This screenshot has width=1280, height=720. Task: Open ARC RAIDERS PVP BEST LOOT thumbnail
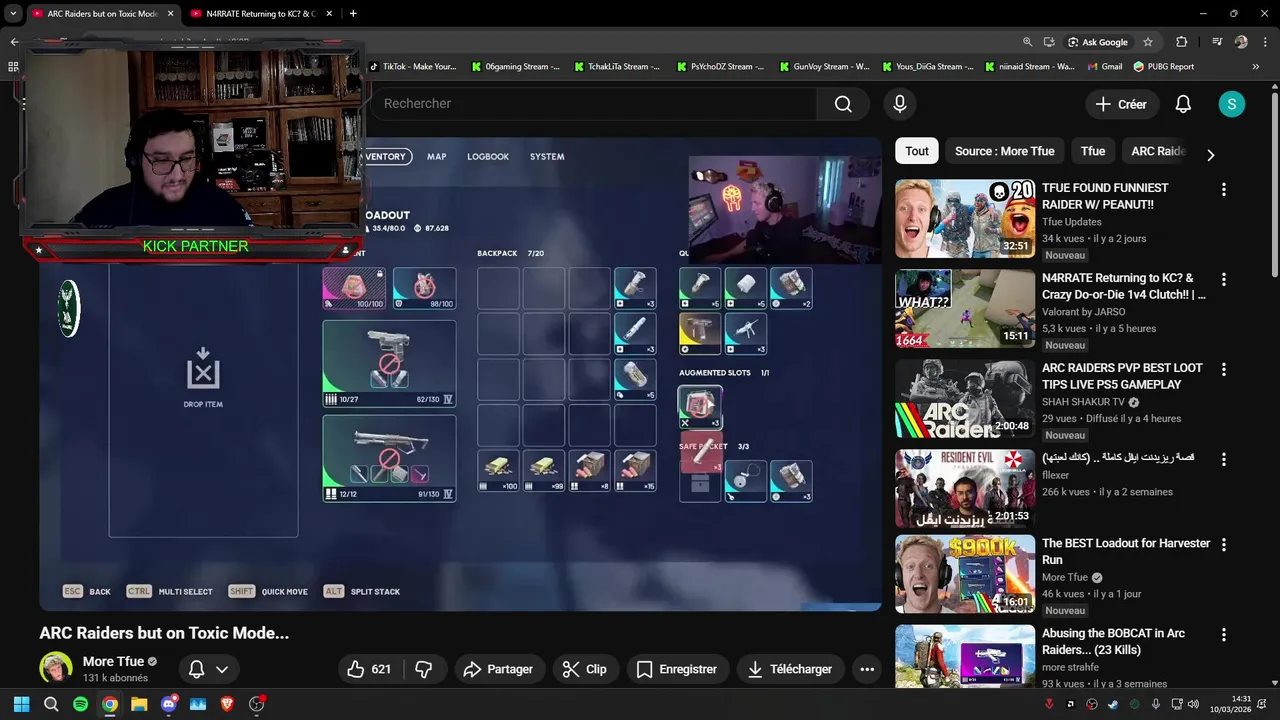coord(965,399)
